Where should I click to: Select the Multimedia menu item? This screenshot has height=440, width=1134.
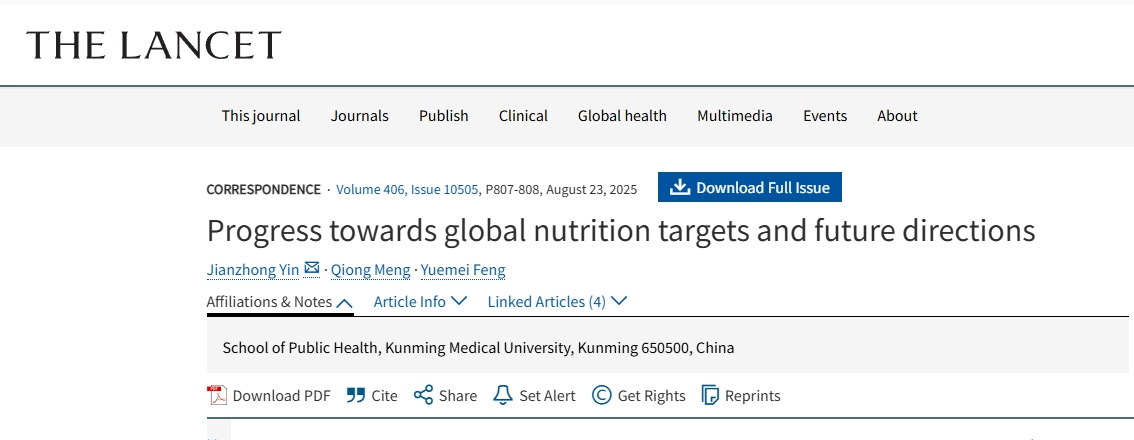[735, 116]
